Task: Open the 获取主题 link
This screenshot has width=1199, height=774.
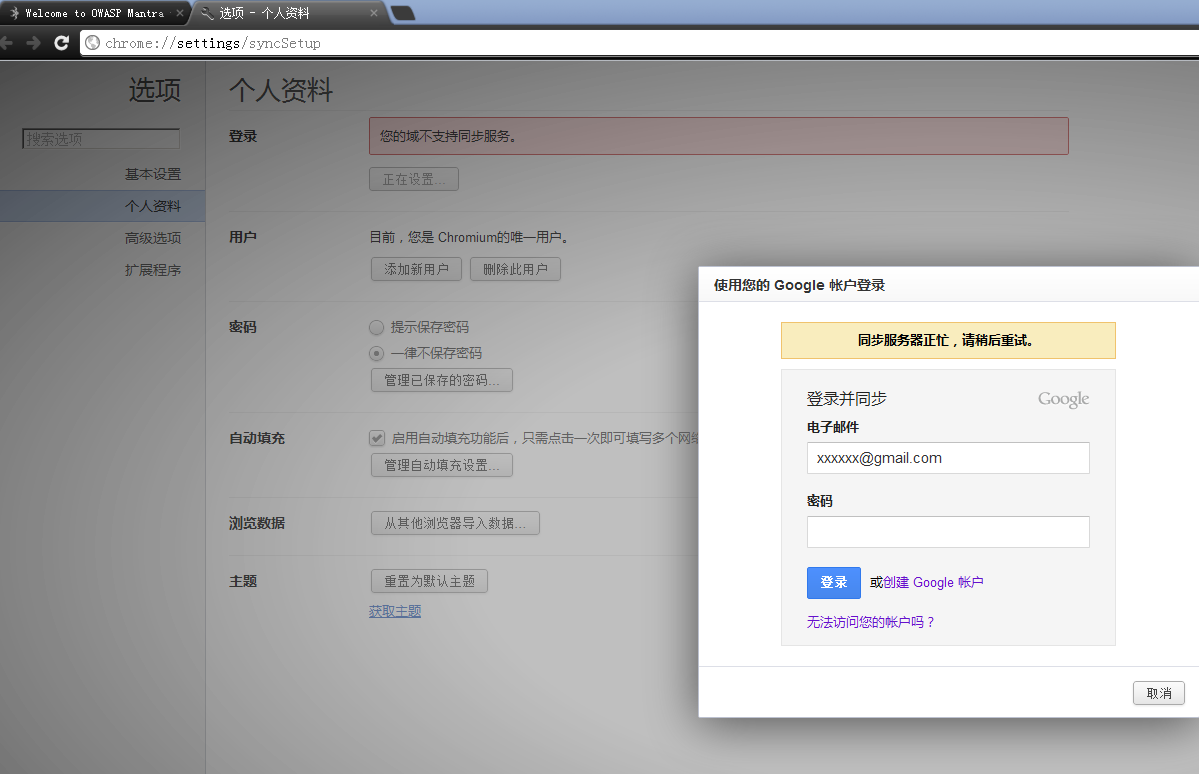Action: point(395,611)
